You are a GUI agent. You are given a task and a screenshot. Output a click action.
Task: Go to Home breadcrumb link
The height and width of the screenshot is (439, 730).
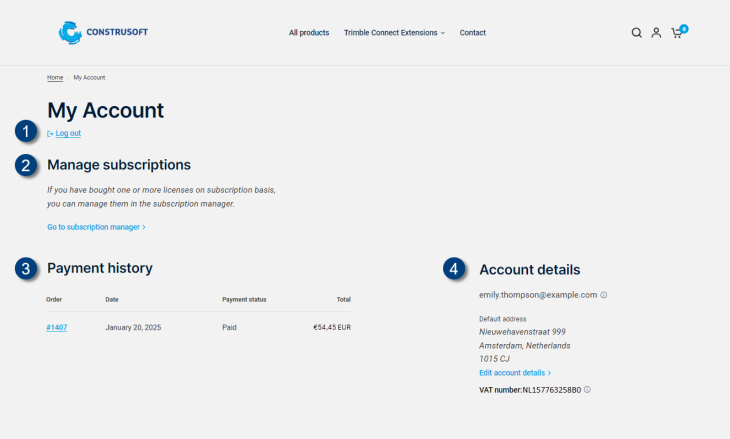coord(55,78)
